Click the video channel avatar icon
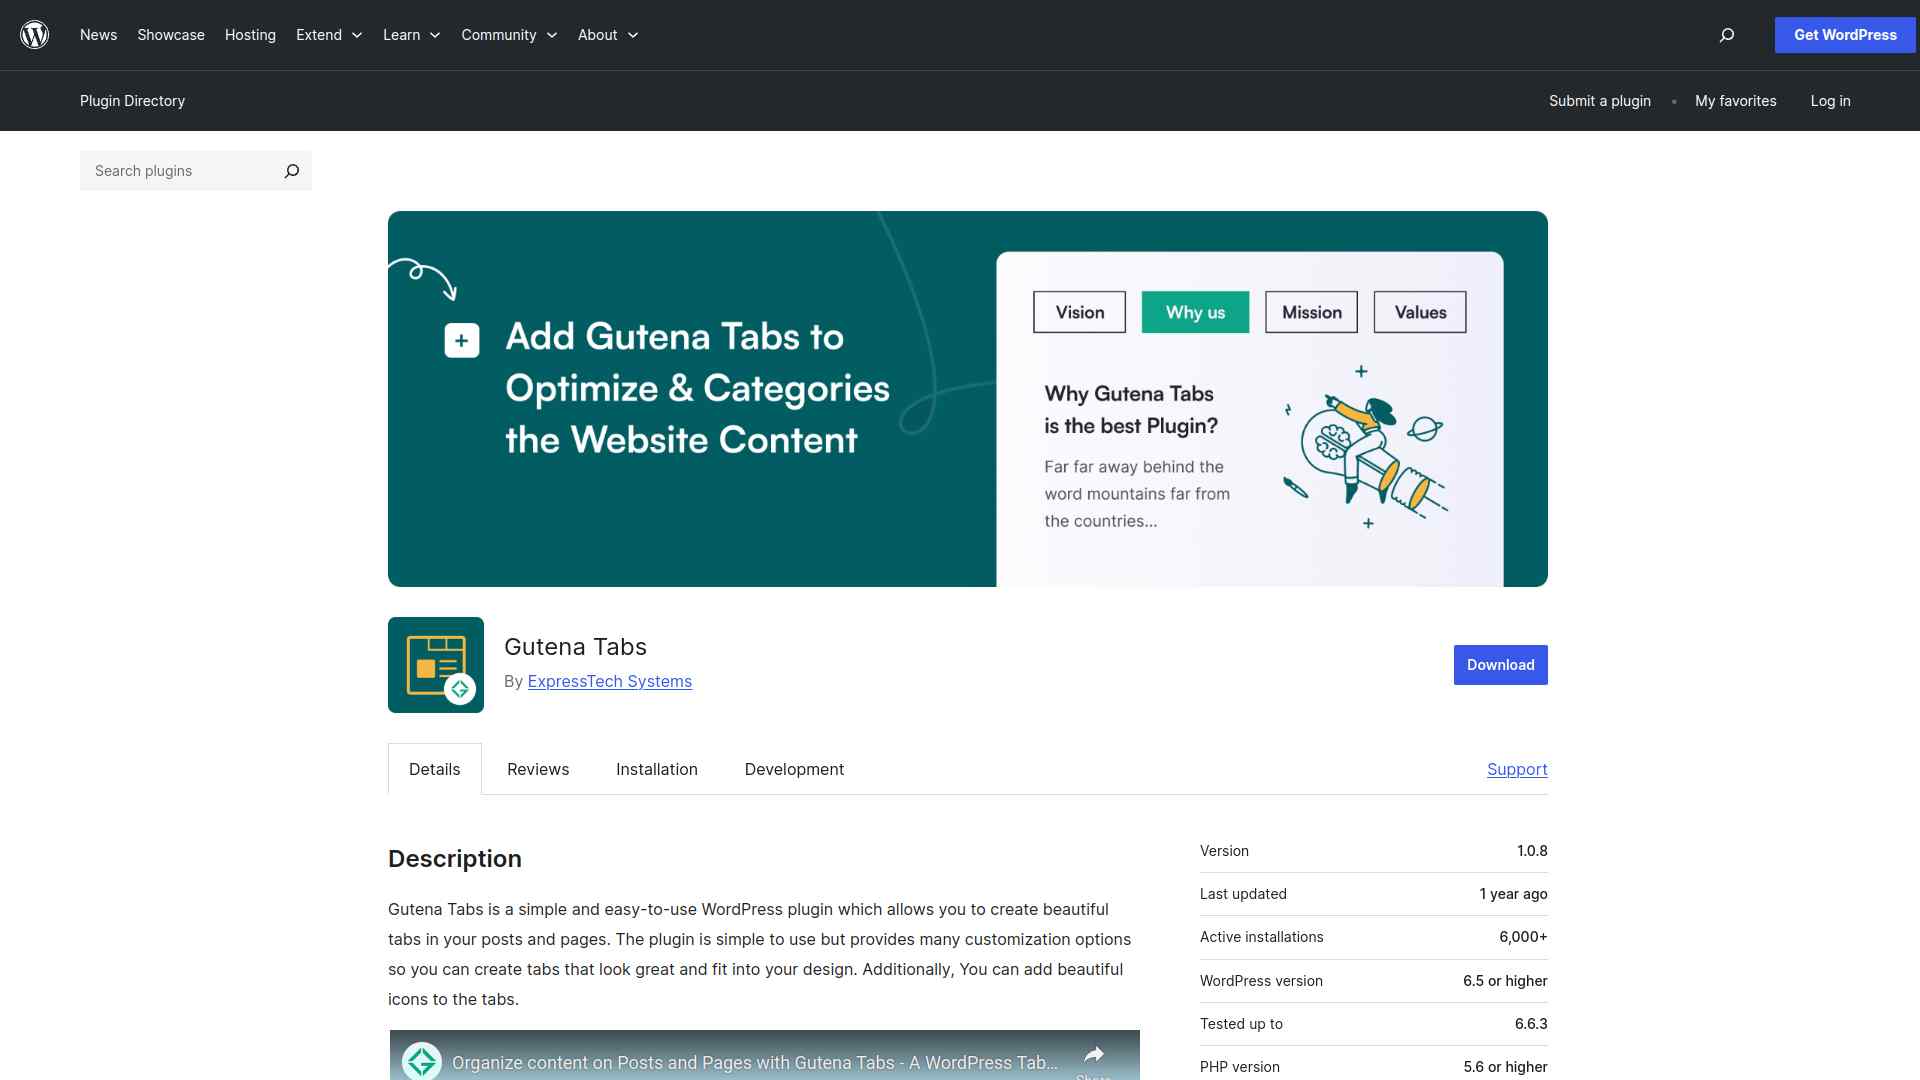Image resolution: width=1920 pixels, height=1080 pixels. (x=422, y=1061)
